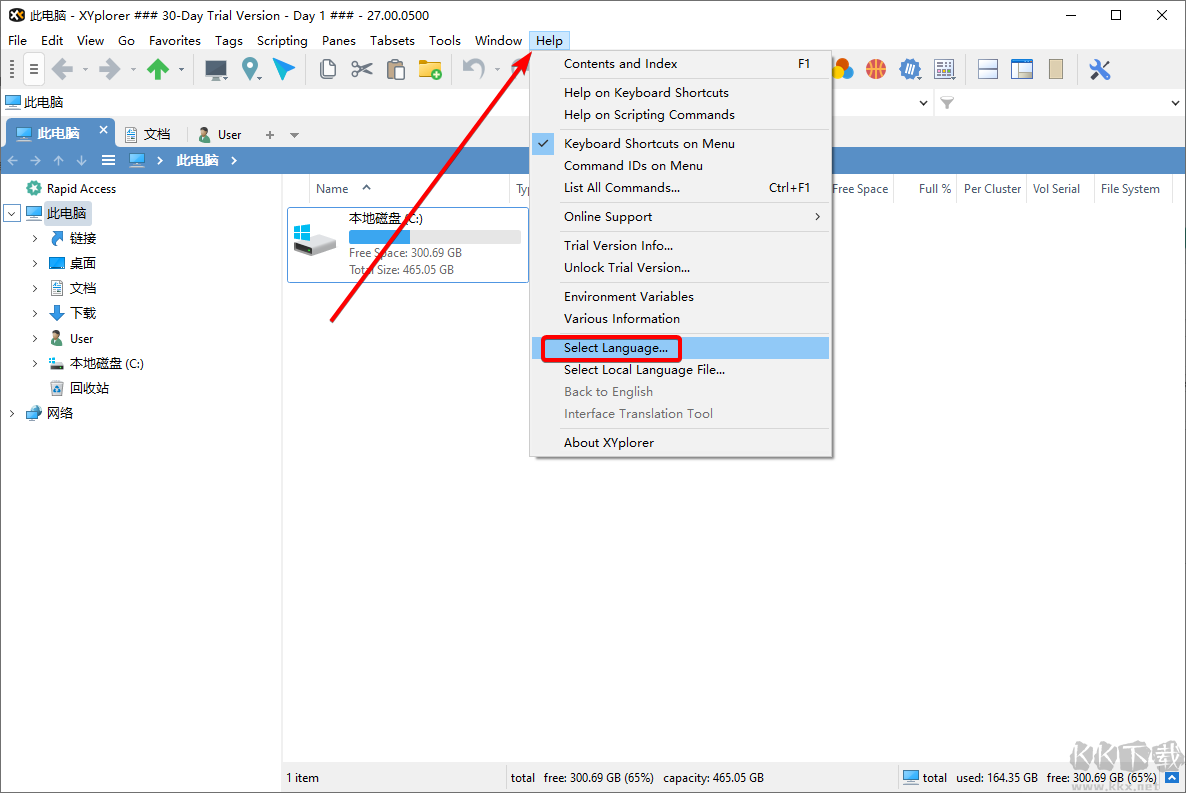Click the Windows drive icon for 本地磁盘 (C:)

pyautogui.click(x=314, y=240)
